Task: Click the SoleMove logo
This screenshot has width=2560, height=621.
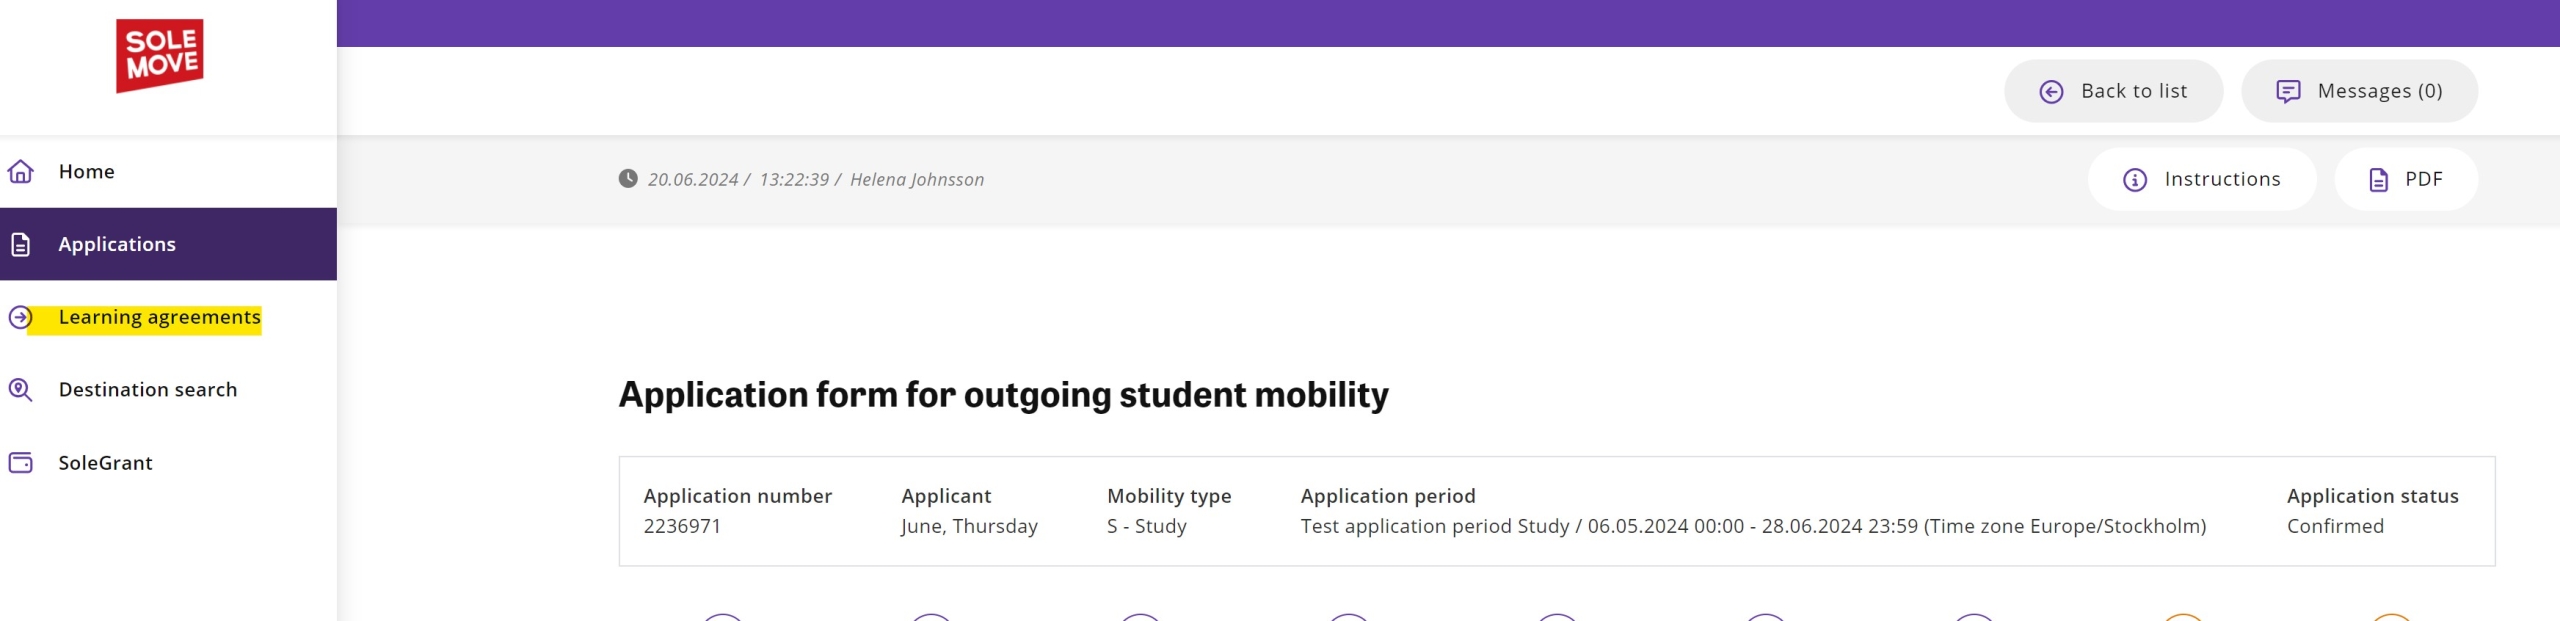Action: click(x=160, y=56)
